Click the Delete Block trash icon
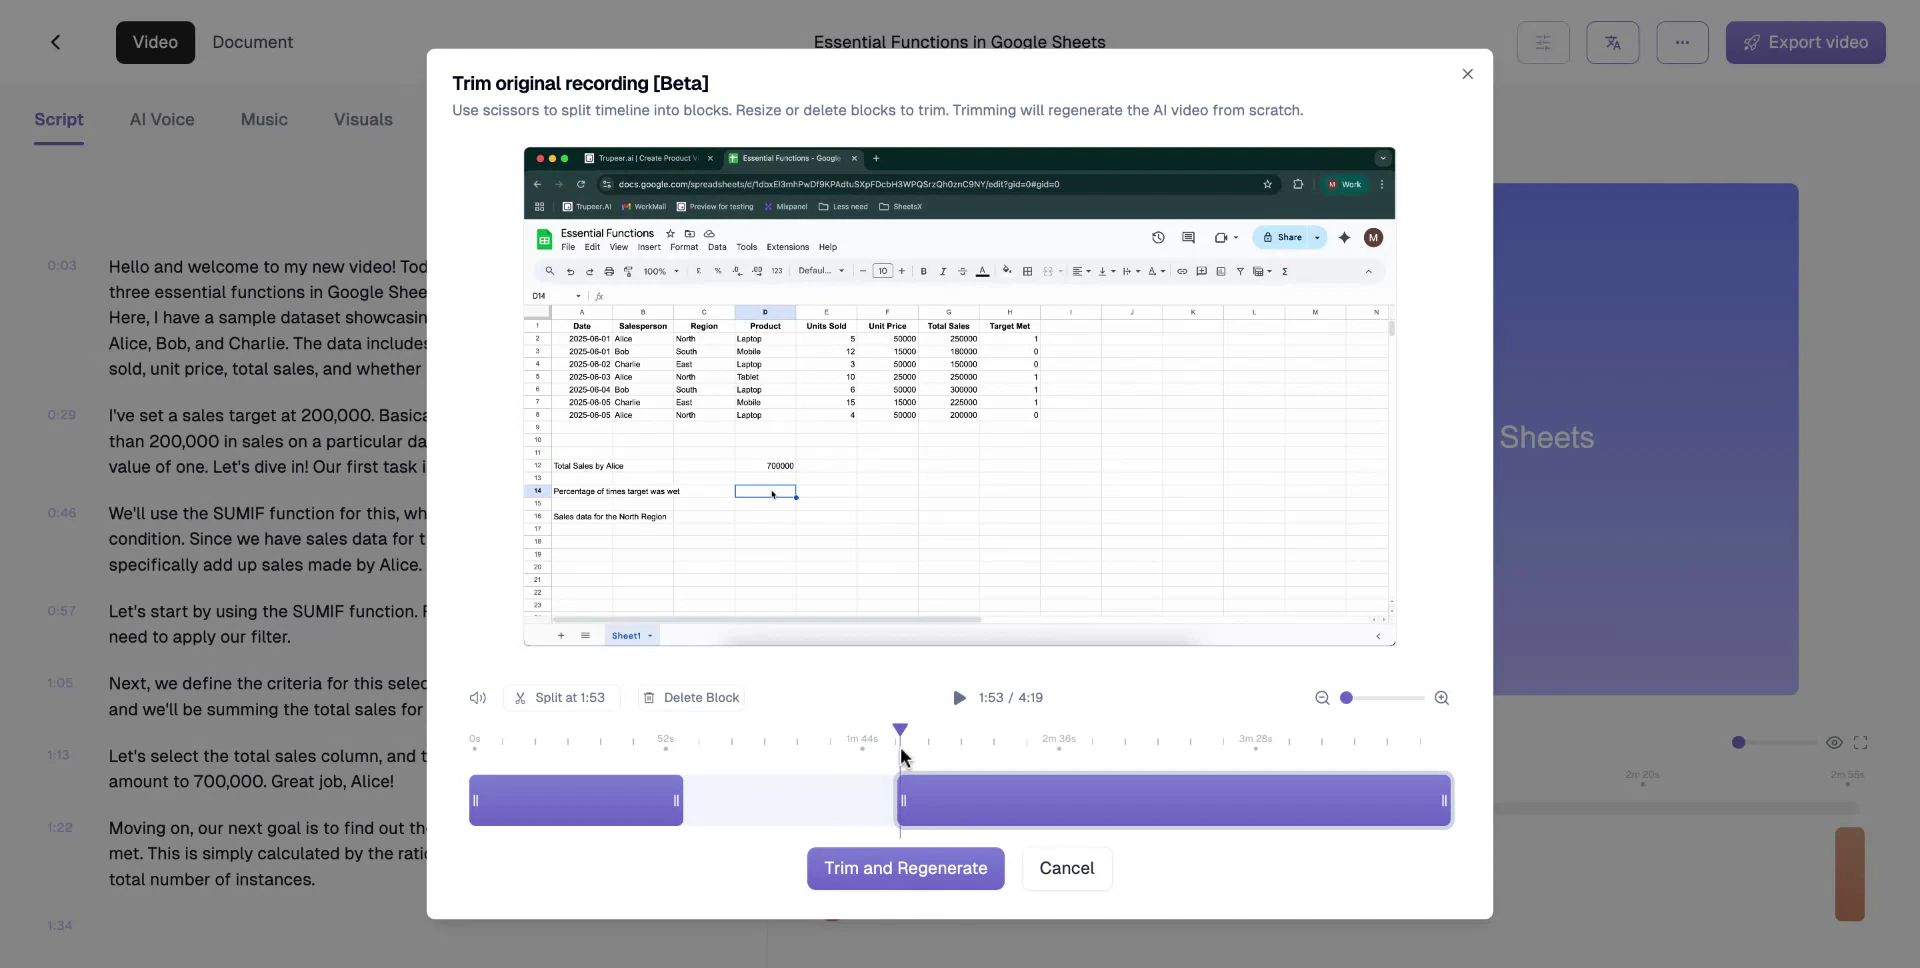Screen dimensions: 1920x968 (x=651, y=698)
